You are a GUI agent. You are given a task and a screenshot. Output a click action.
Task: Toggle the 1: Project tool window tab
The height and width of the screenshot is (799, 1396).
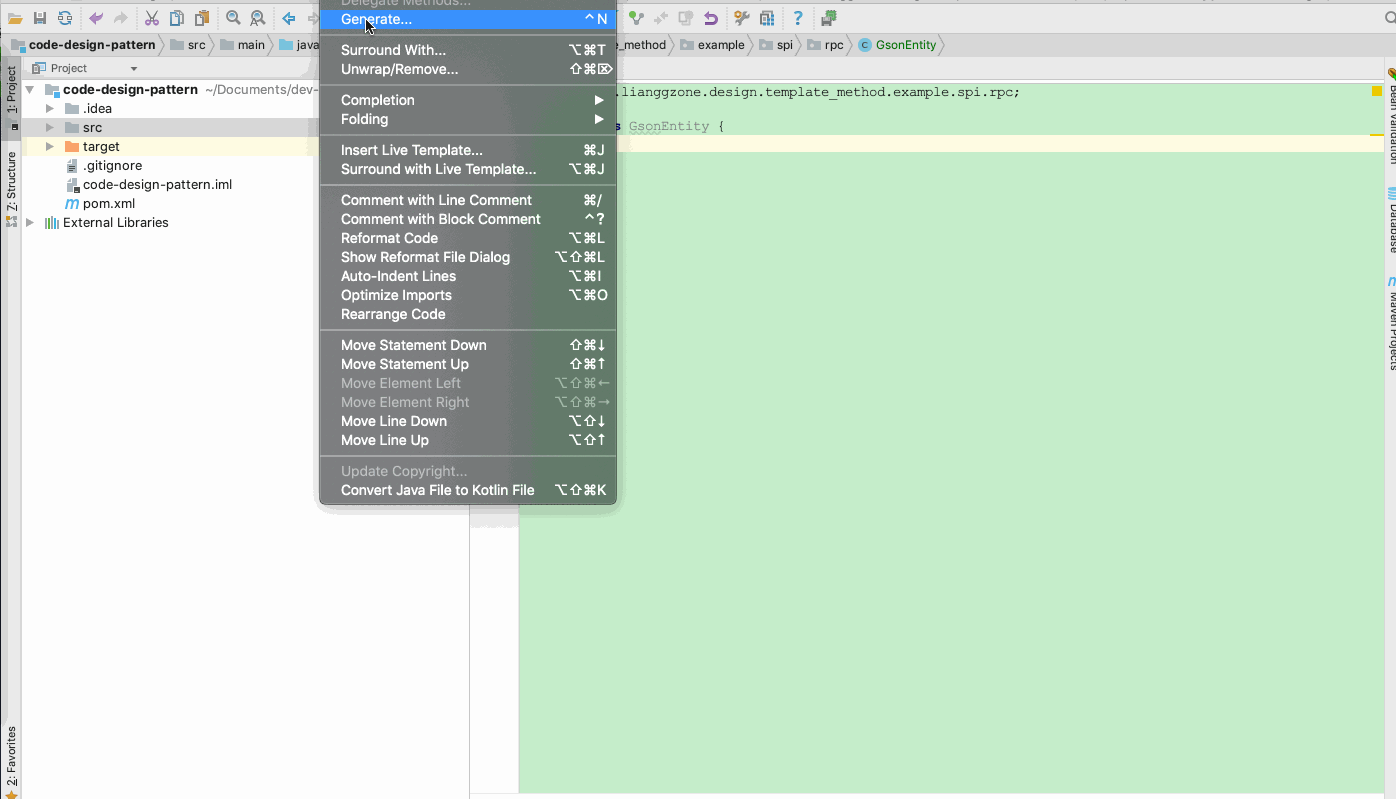[11, 91]
